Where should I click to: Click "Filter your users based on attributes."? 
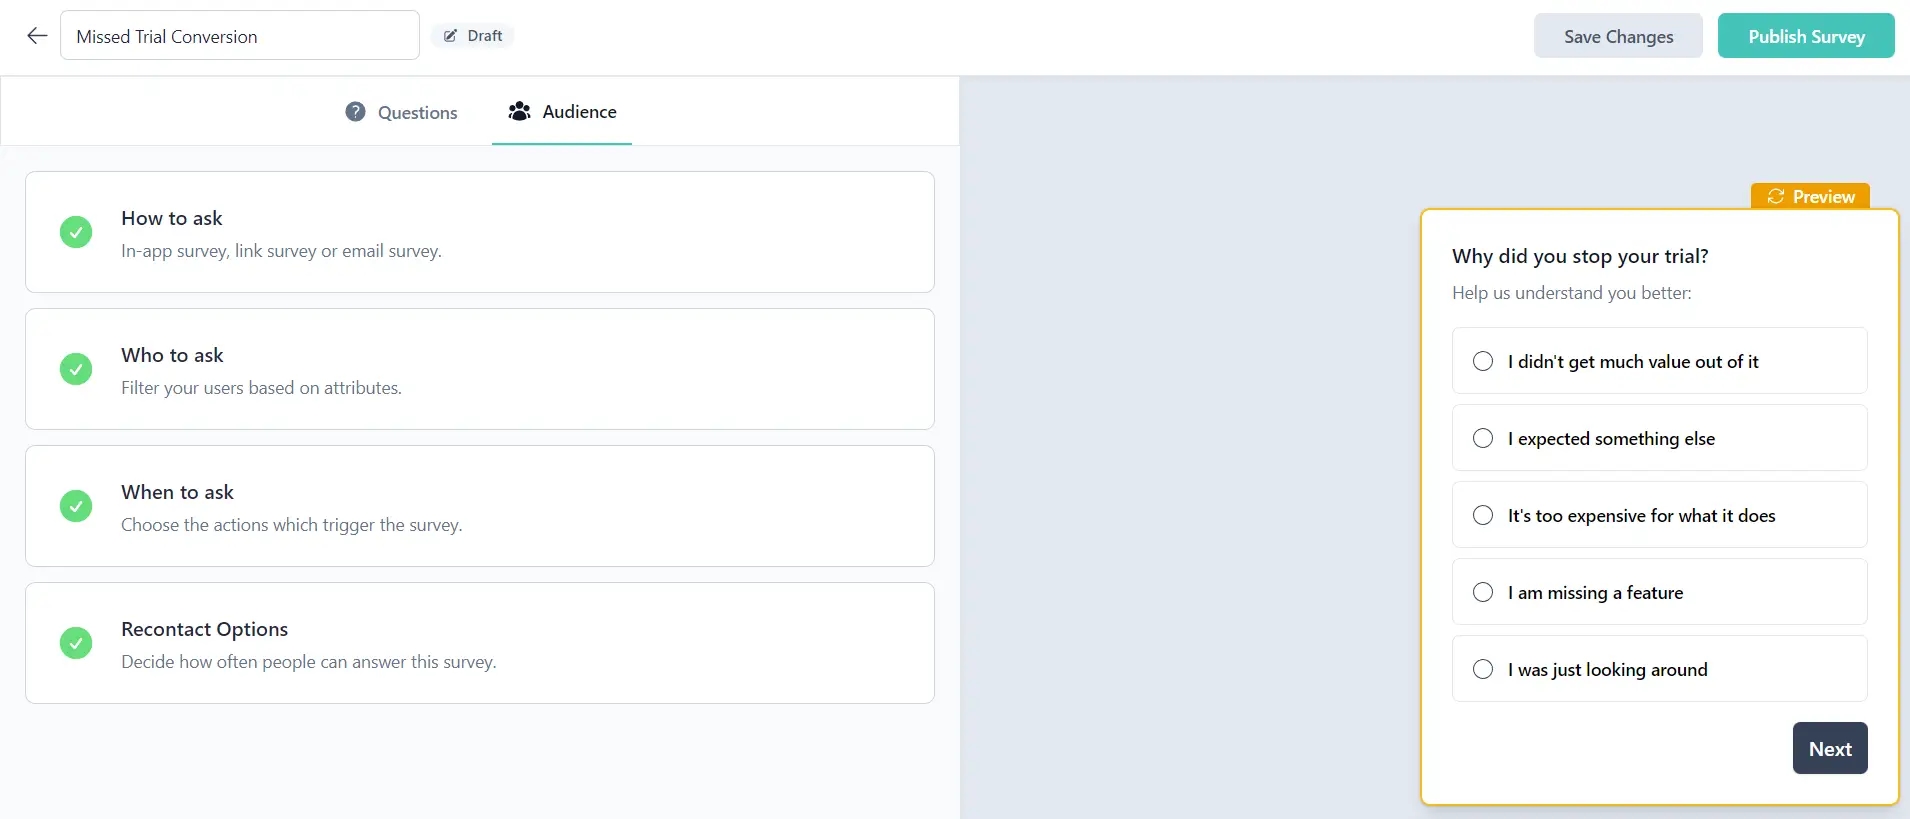pos(261,388)
